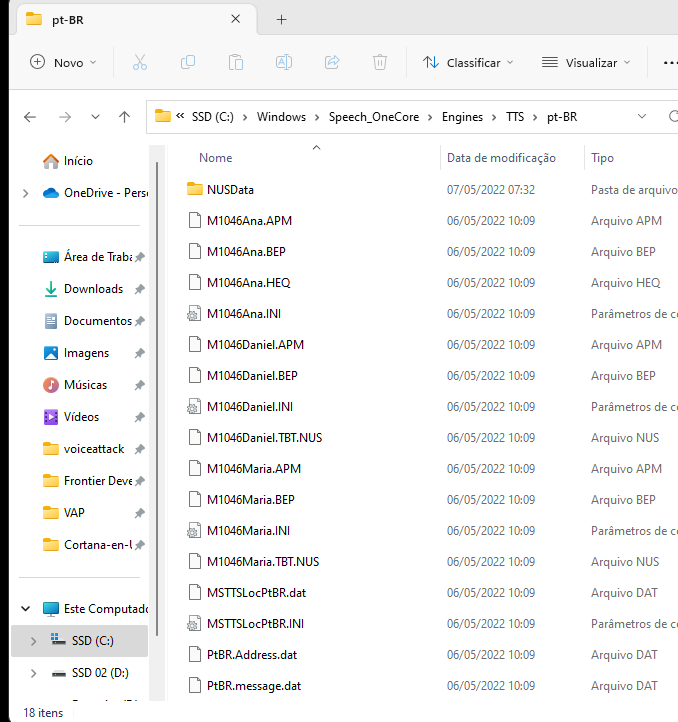Open Início in the navigation pane
The height and width of the screenshot is (722, 678).
tap(78, 161)
